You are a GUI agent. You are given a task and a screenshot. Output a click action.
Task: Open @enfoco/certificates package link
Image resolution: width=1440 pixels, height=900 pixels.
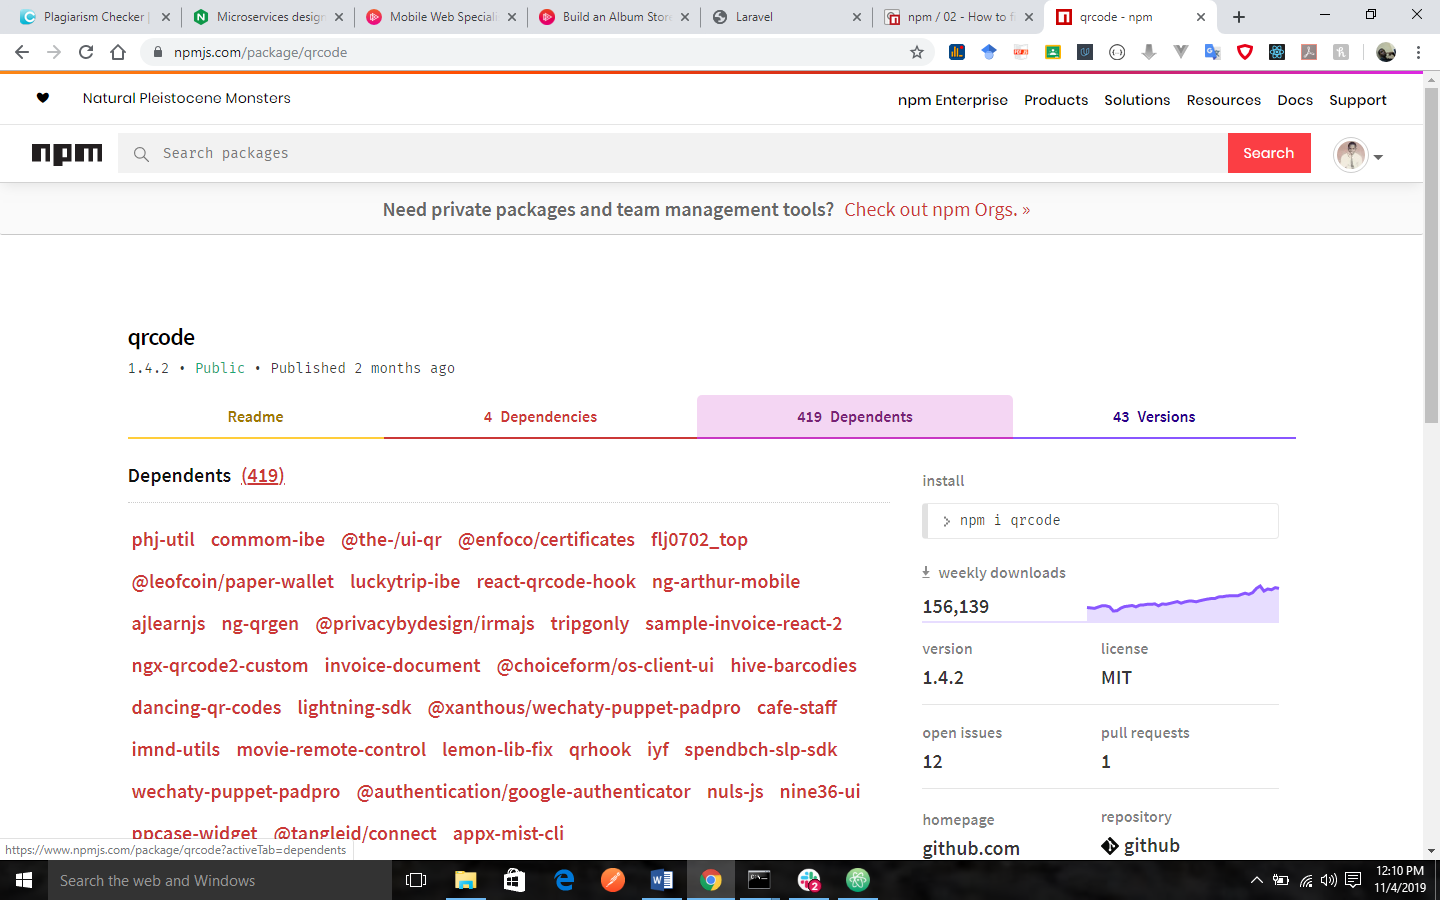click(546, 540)
